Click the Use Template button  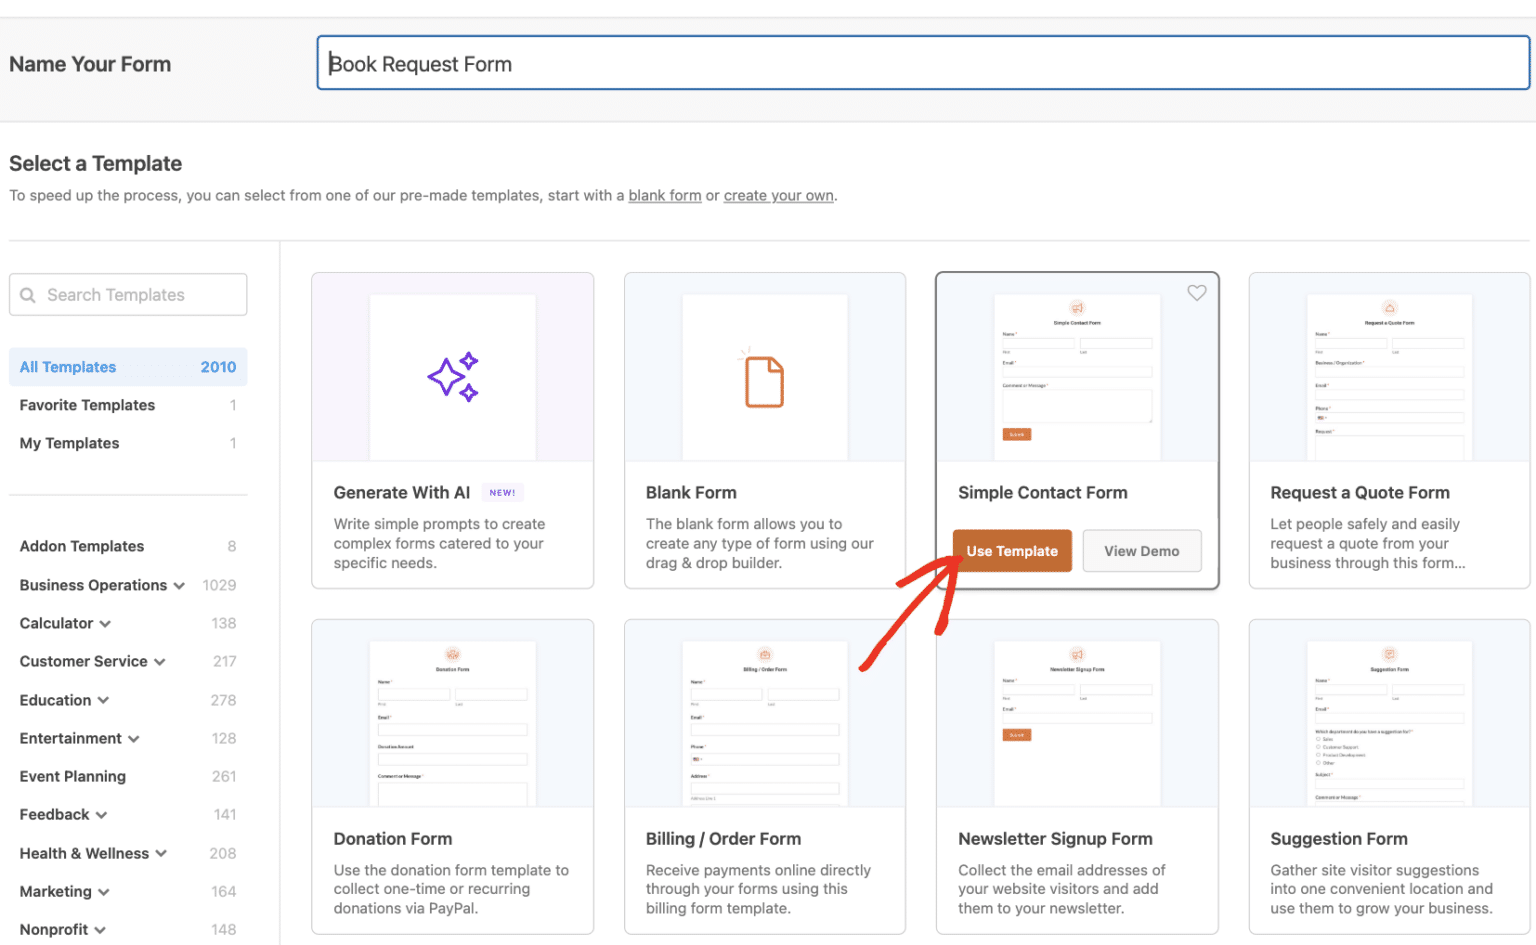pos(1011,551)
